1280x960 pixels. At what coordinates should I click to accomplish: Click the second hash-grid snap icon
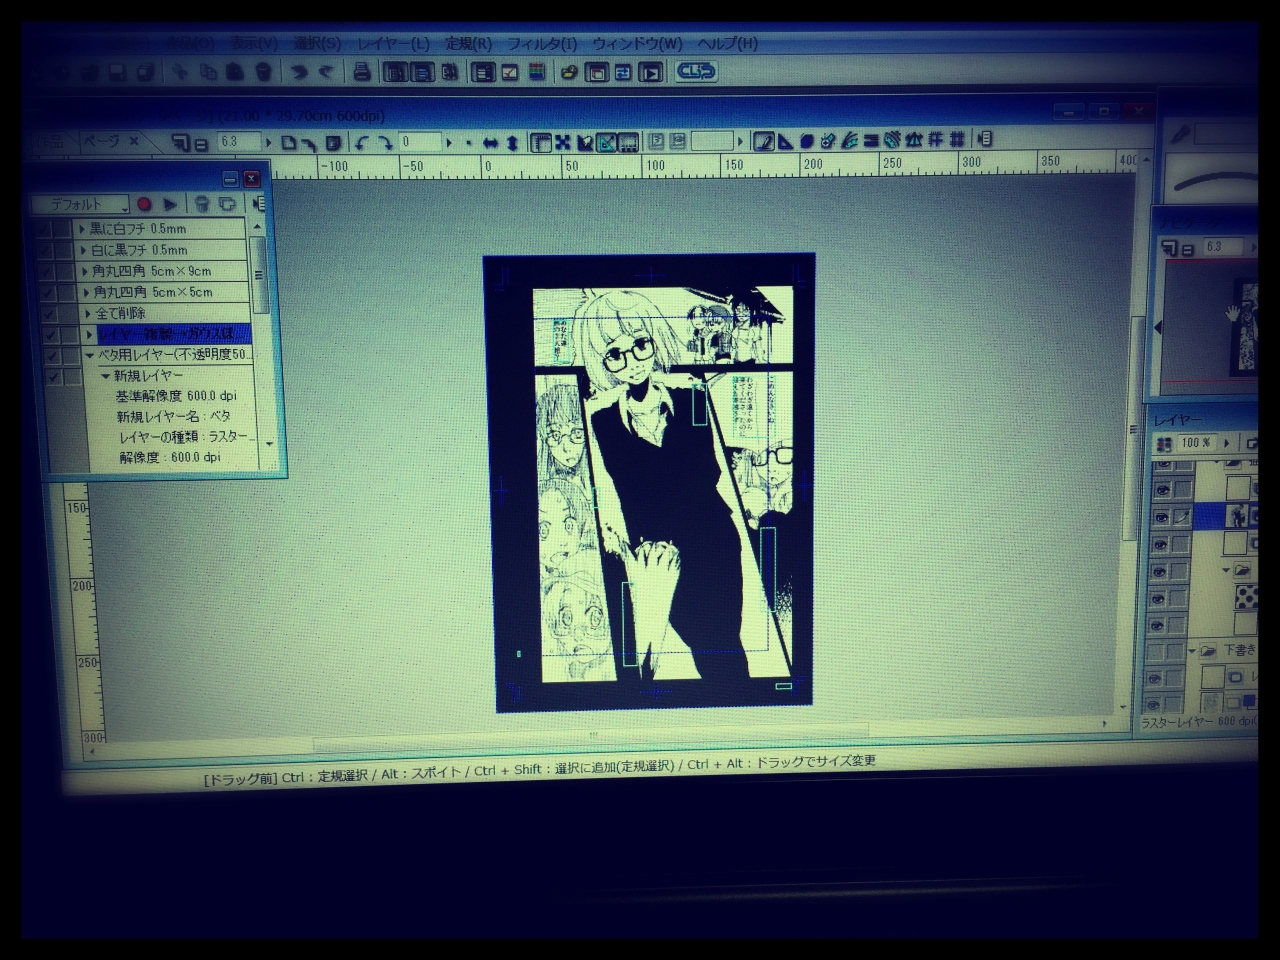pos(957,139)
